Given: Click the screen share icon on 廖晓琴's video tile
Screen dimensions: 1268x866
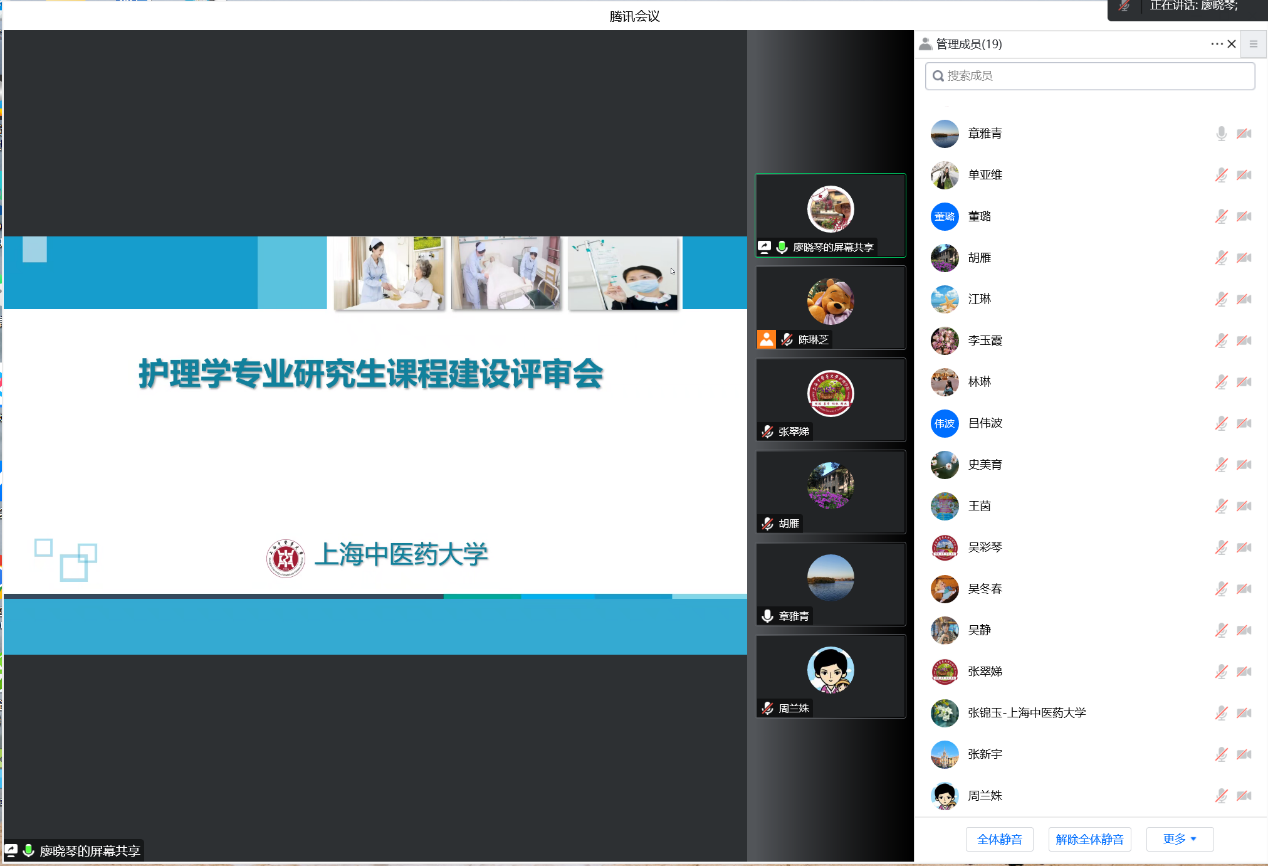Looking at the screenshot, I should 765,247.
